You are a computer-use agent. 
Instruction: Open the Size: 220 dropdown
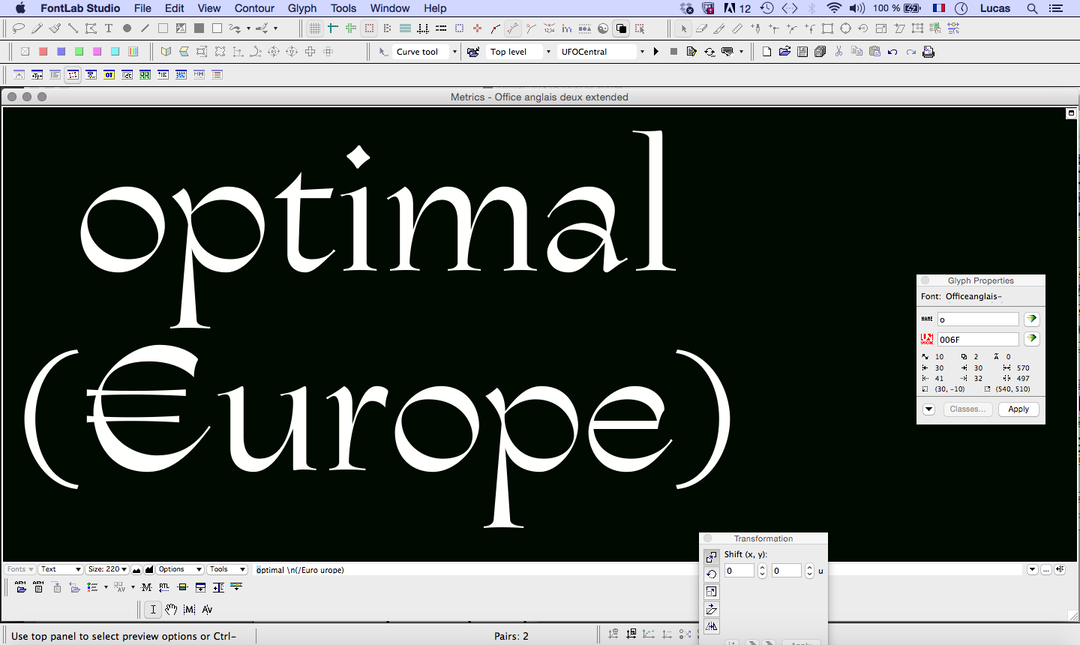[107, 569]
